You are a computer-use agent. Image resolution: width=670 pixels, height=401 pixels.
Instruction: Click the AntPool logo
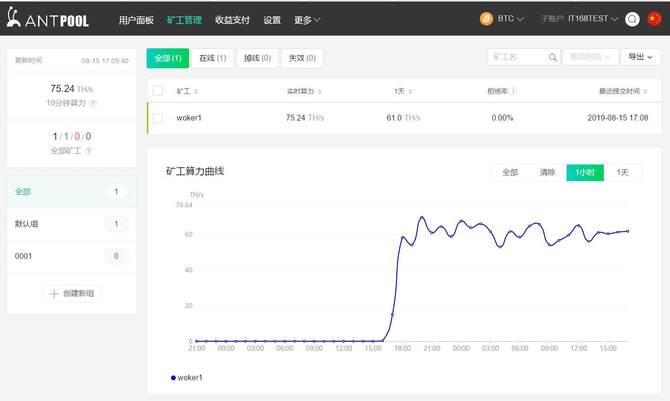[47, 18]
